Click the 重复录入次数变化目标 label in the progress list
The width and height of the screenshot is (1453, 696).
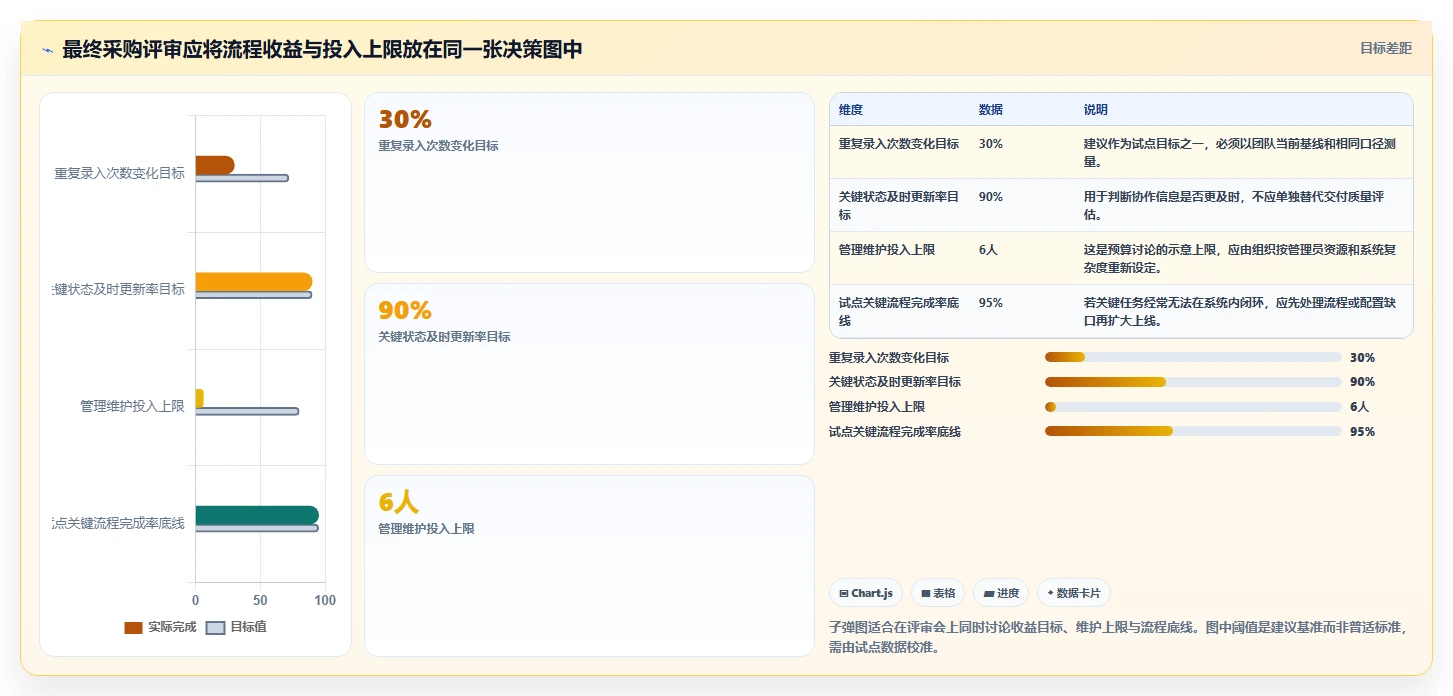889,357
